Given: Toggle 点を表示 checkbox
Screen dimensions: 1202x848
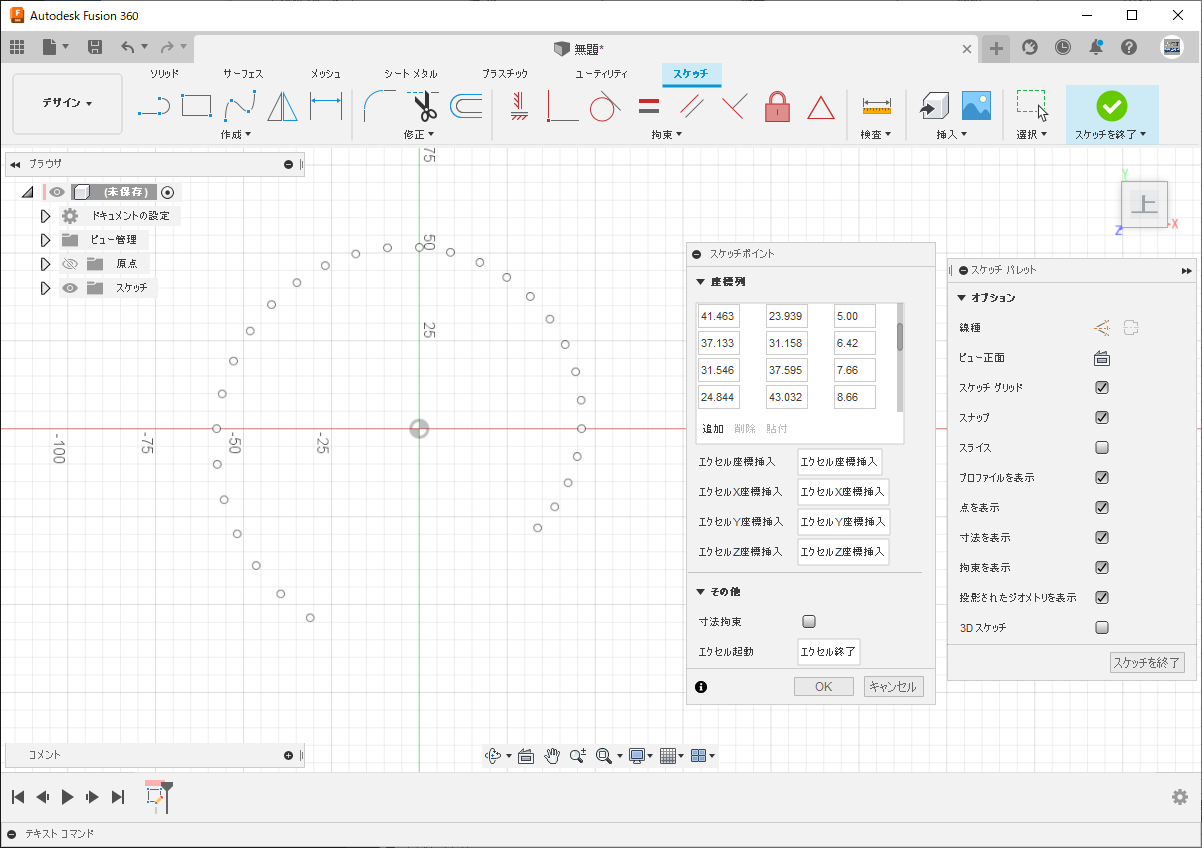Looking at the screenshot, I should tap(1102, 508).
